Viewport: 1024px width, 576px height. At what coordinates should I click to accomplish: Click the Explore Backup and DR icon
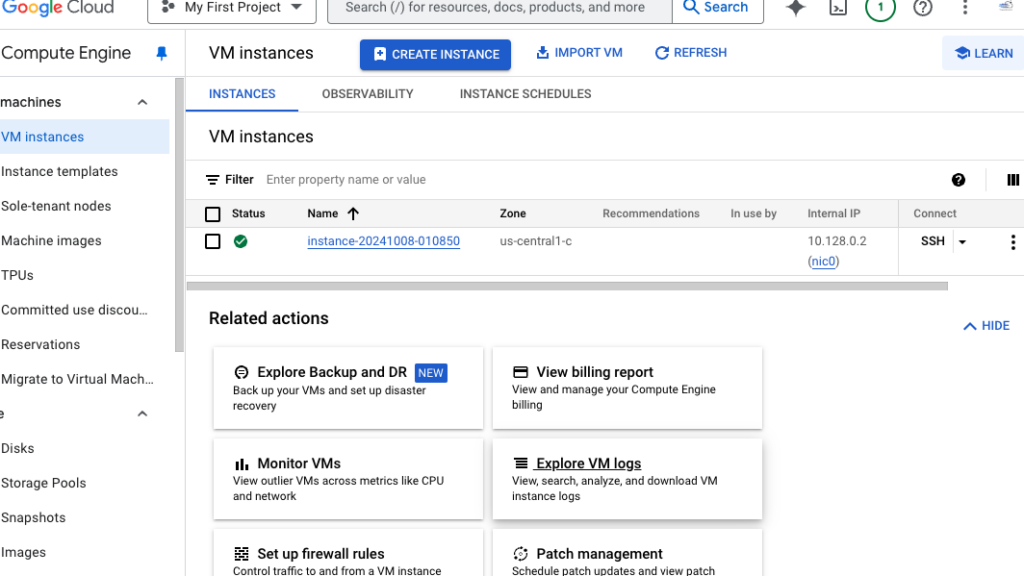[x=241, y=372]
